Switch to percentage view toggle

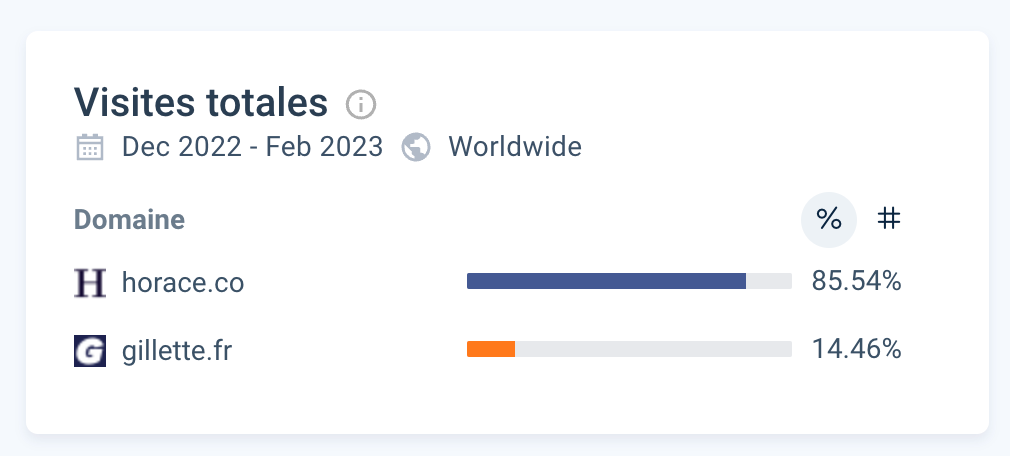coord(828,220)
